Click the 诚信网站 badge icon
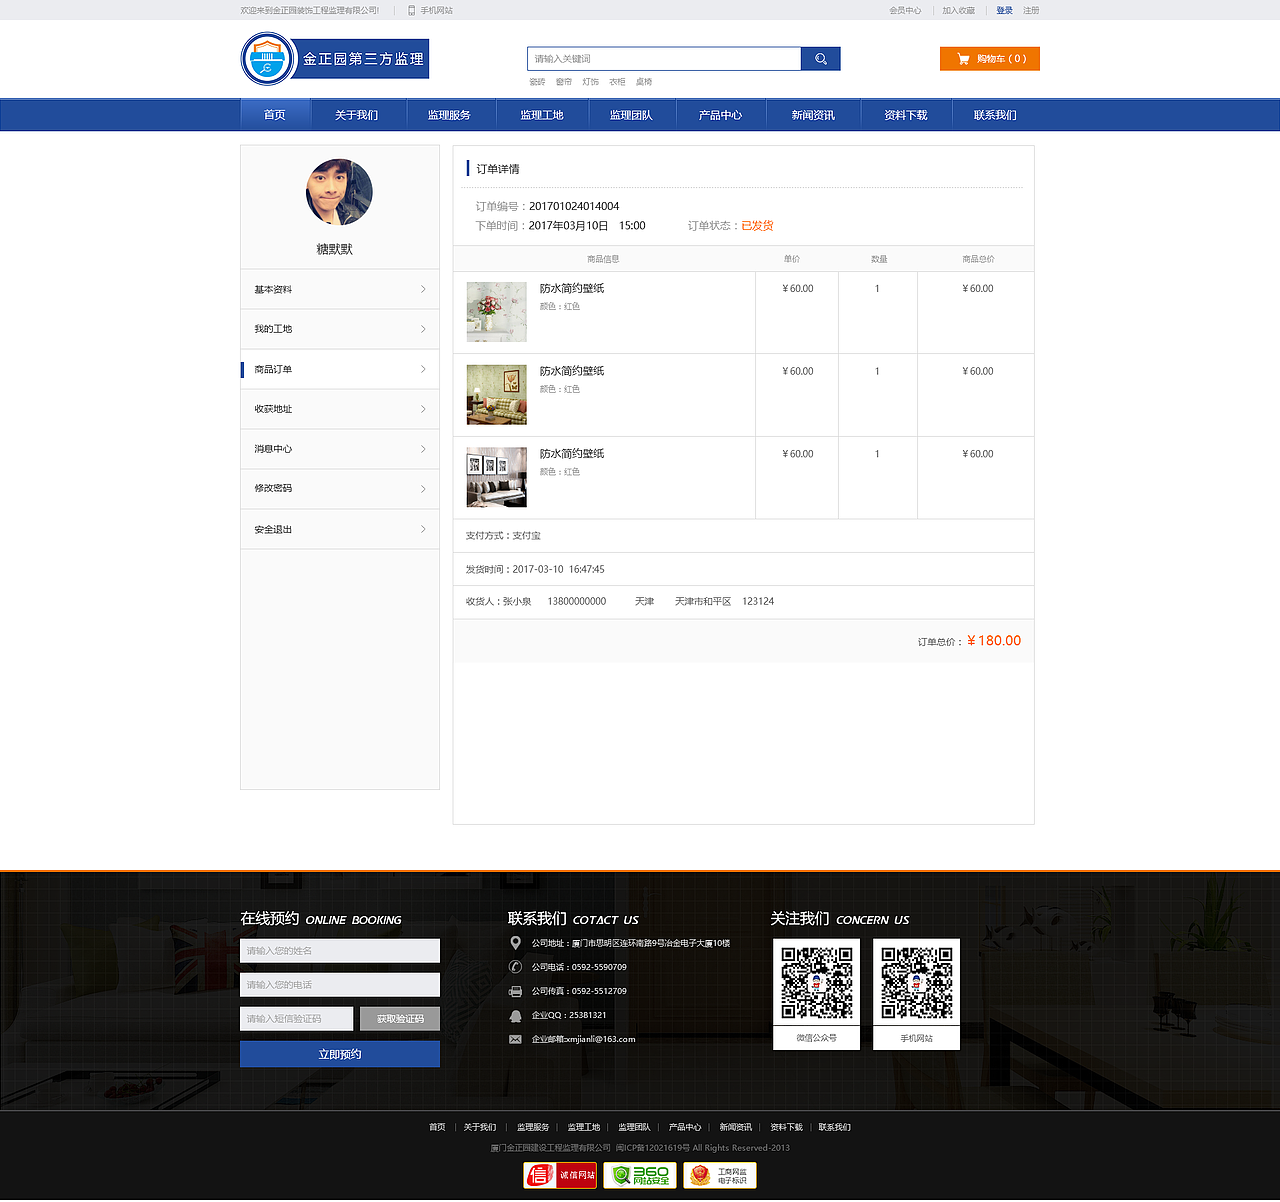The height and width of the screenshot is (1202, 1280). coord(560,1175)
